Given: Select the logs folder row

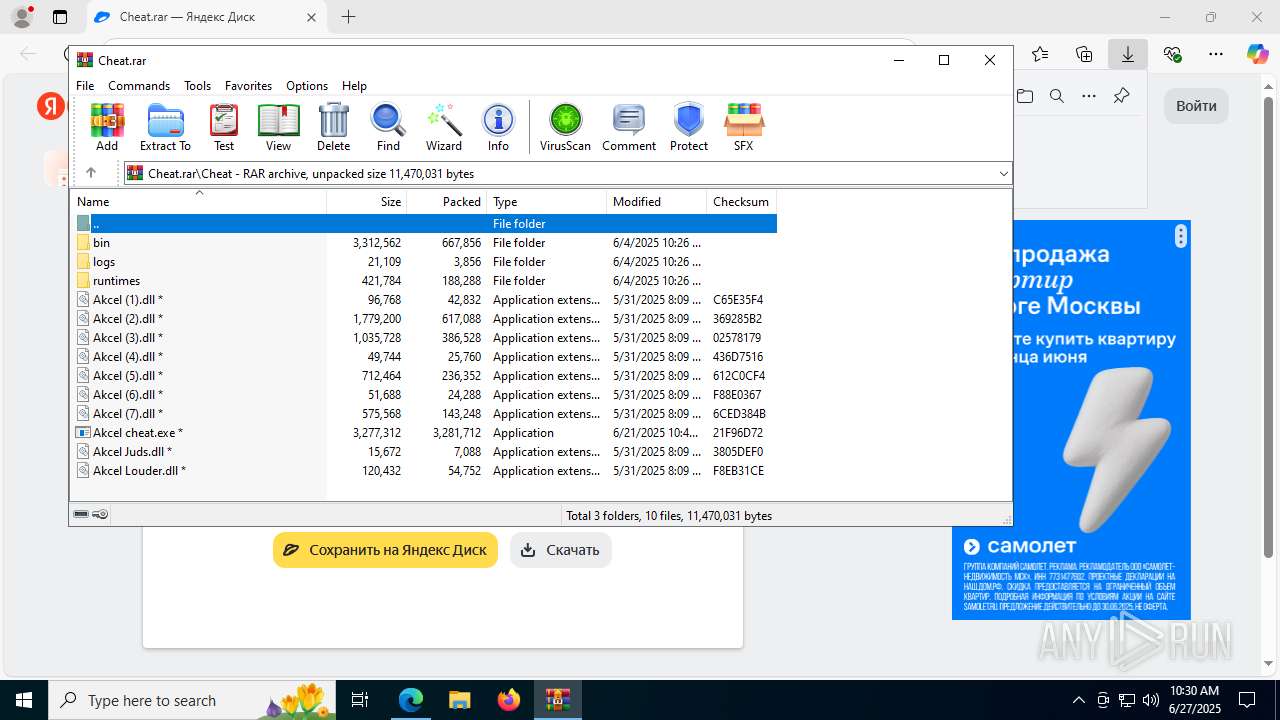Looking at the screenshot, I should (x=424, y=262).
